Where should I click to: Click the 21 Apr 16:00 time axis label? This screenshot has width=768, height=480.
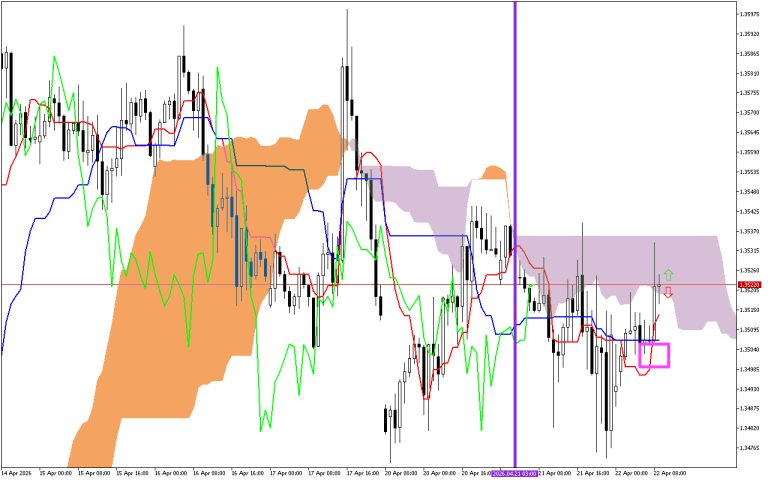coord(593,474)
